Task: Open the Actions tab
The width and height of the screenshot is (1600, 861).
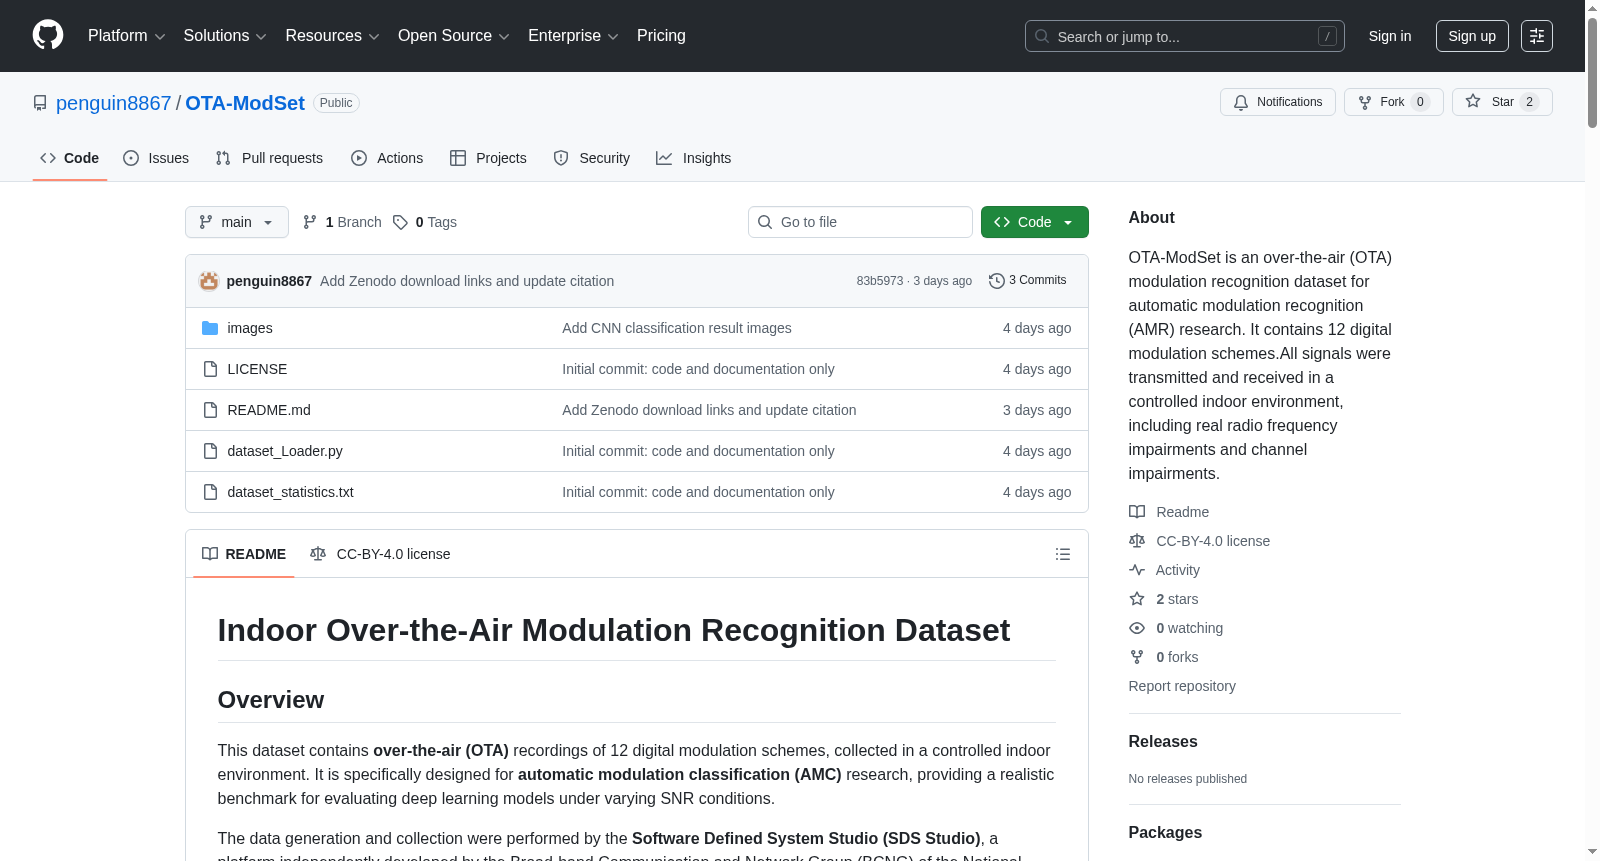Action: (x=387, y=158)
